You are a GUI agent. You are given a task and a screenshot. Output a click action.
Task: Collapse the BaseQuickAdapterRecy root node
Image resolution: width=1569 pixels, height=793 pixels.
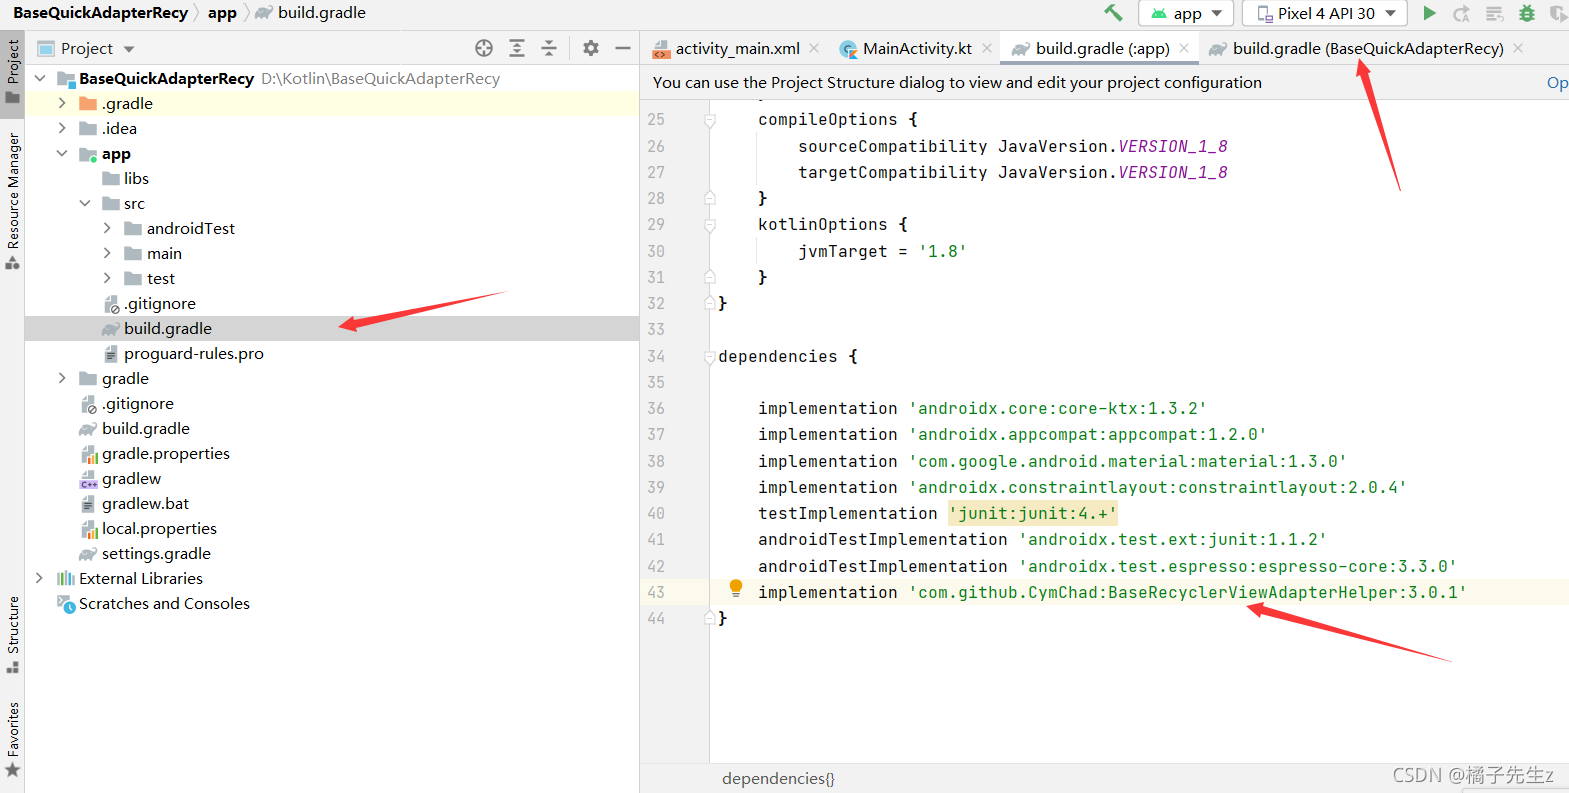click(x=40, y=78)
